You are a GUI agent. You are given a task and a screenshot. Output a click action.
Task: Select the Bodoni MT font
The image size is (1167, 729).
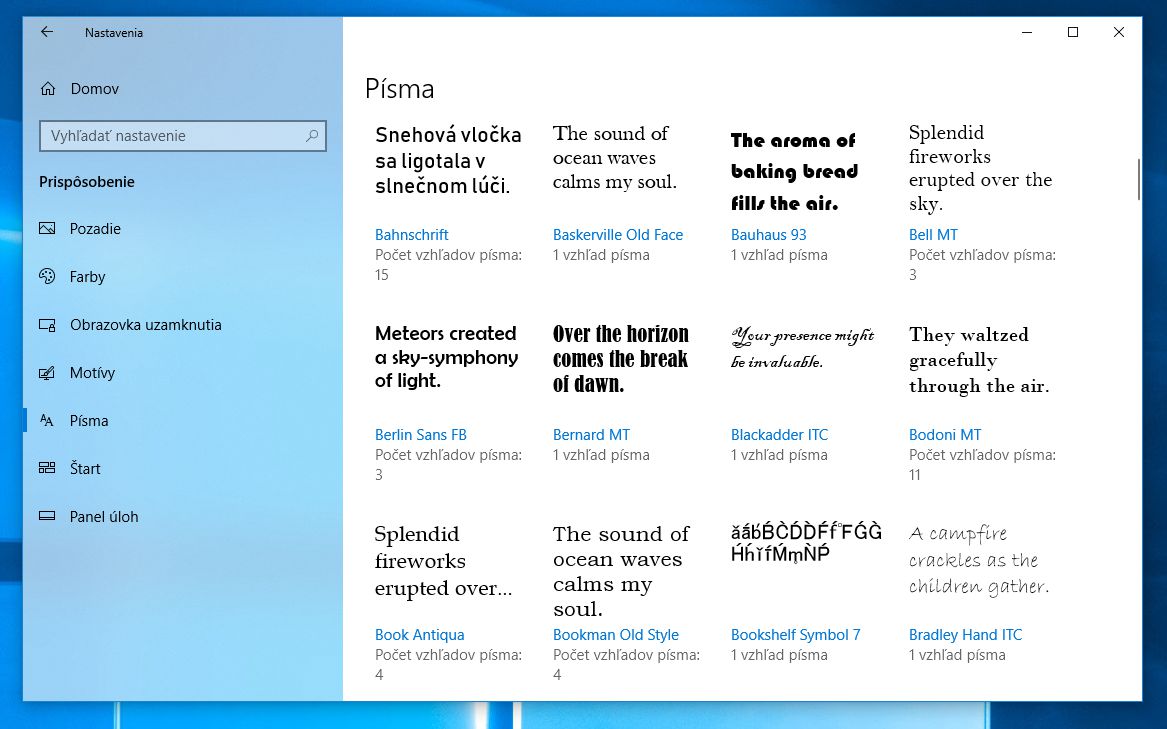[x=945, y=434]
